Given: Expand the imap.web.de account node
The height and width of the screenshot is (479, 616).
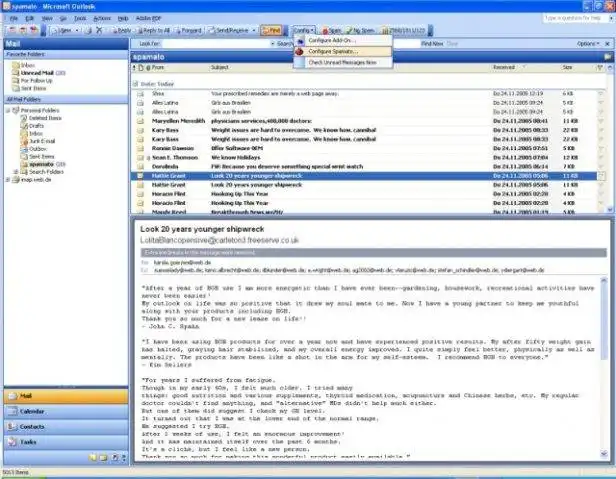Looking at the screenshot, I should coord(7,180).
